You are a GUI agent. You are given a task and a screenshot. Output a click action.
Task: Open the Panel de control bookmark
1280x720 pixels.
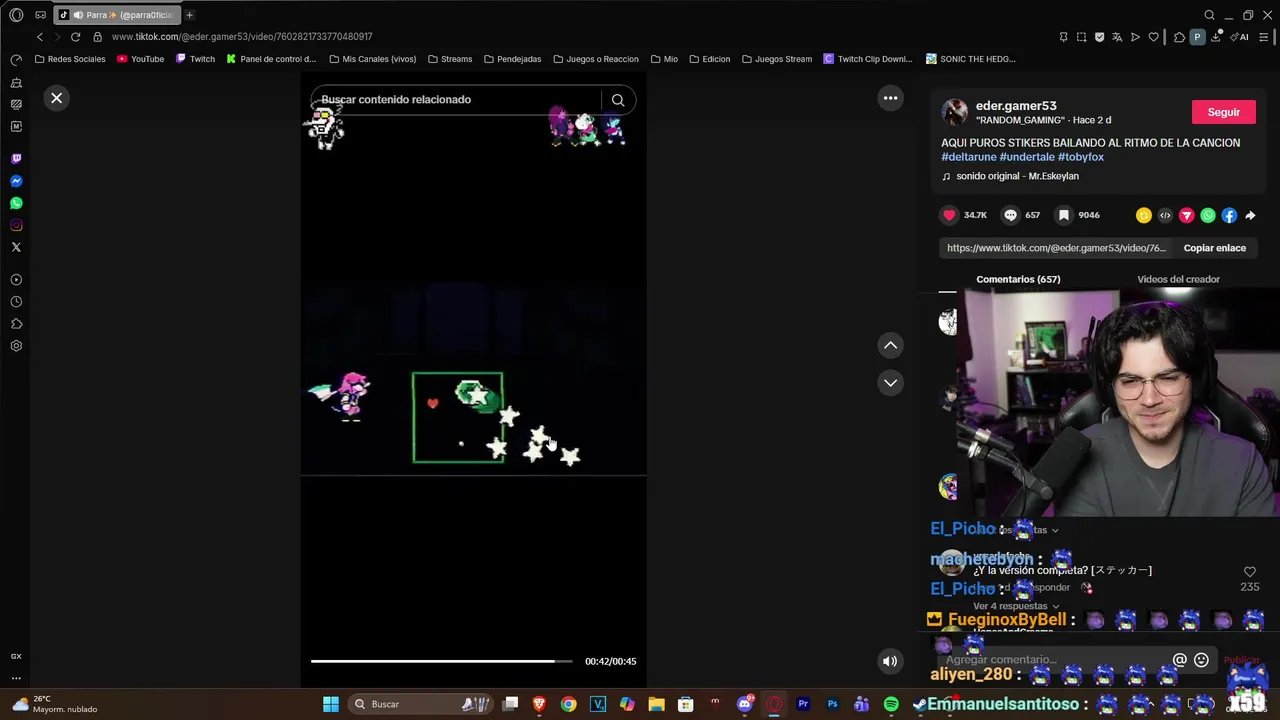271,59
